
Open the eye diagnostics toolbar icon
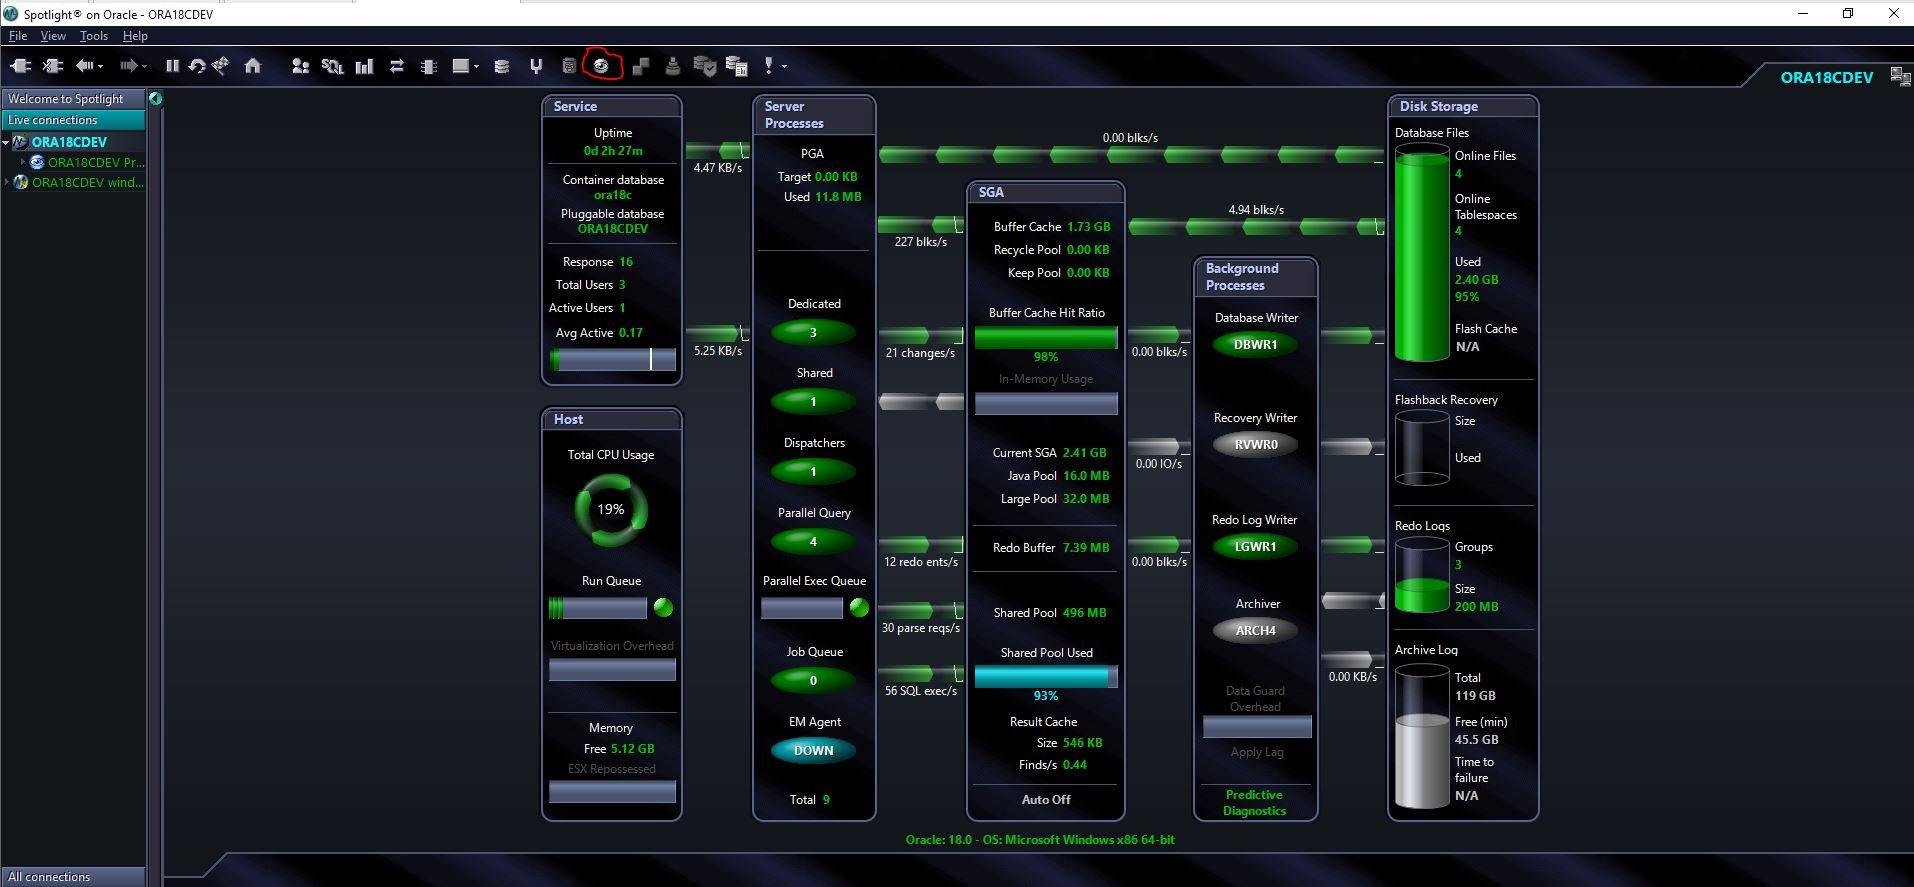pyautogui.click(x=602, y=66)
